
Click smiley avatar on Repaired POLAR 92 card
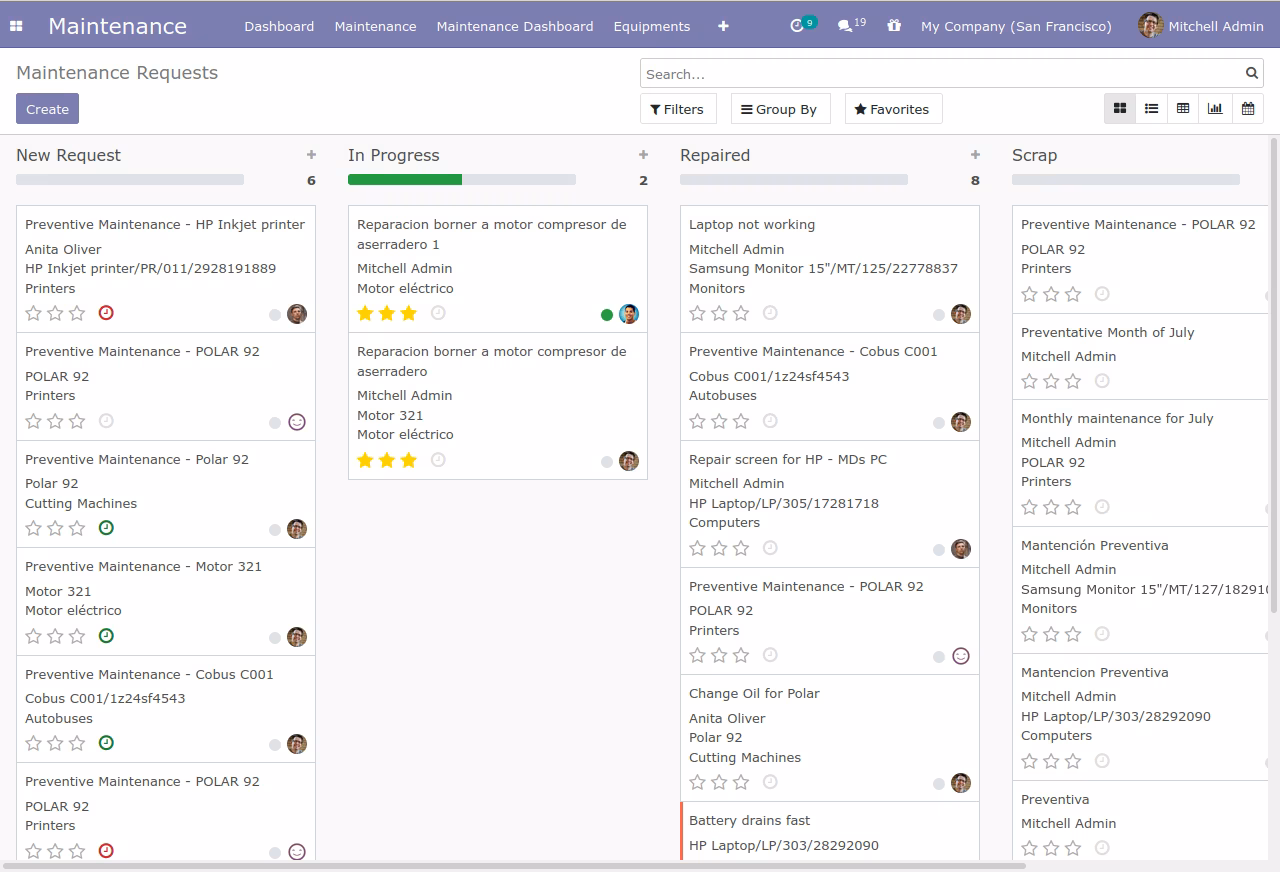click(x=961, y=656)
